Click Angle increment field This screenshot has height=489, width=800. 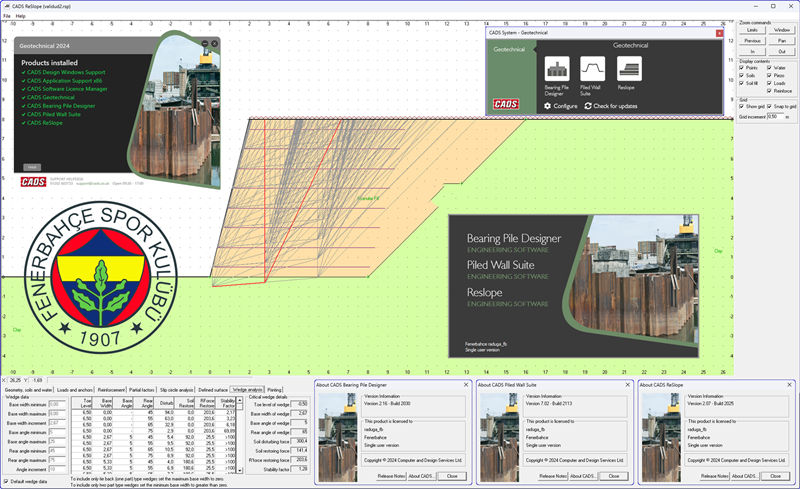tap(57, 469)
